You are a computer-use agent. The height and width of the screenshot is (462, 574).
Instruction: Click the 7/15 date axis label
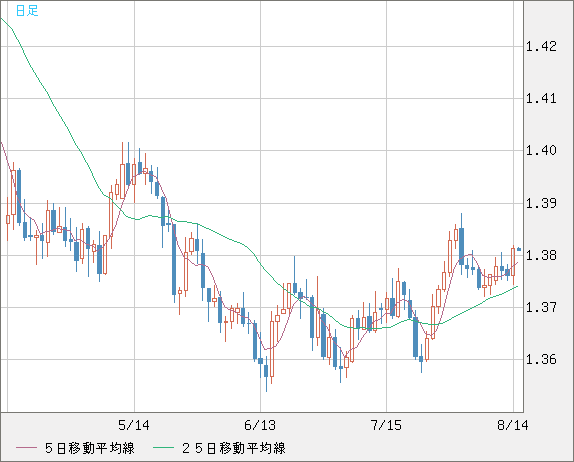pos(386,425)
